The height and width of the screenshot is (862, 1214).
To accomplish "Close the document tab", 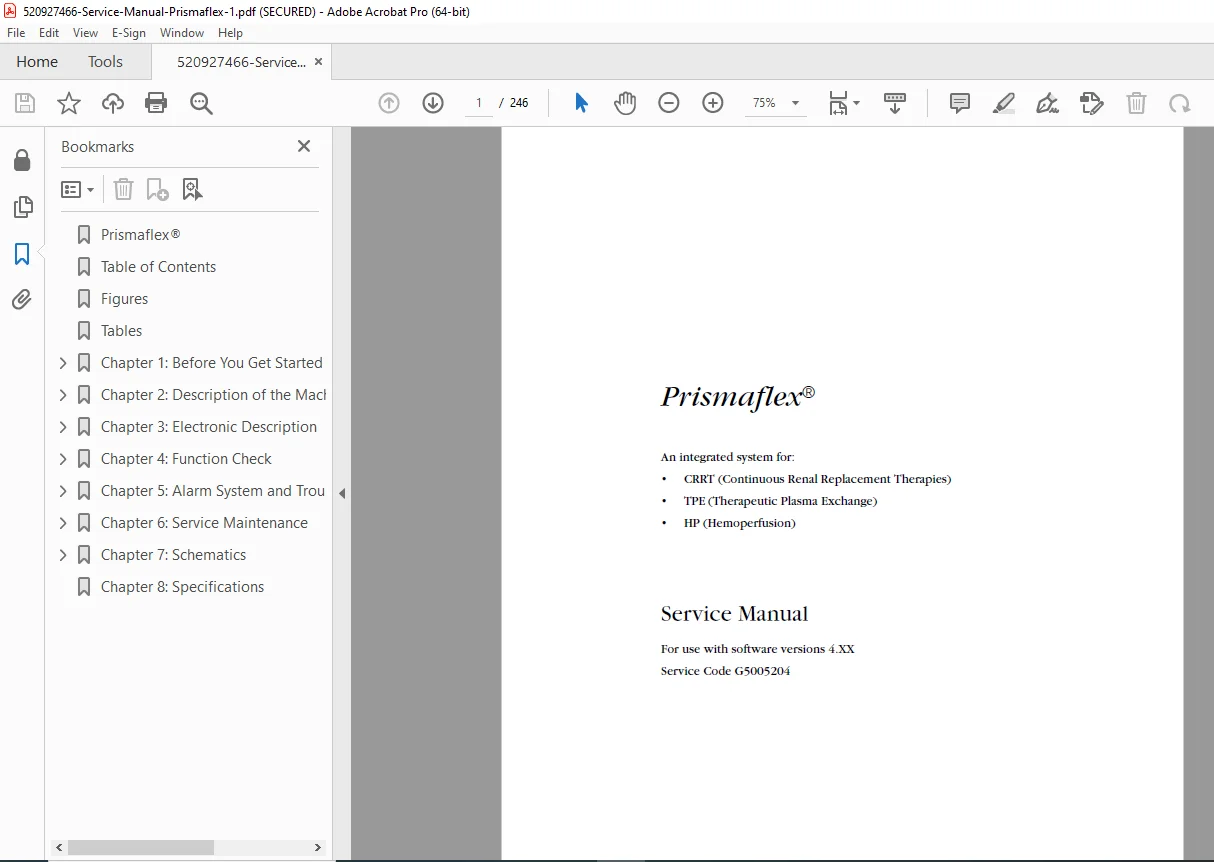I will coord(319,62).
